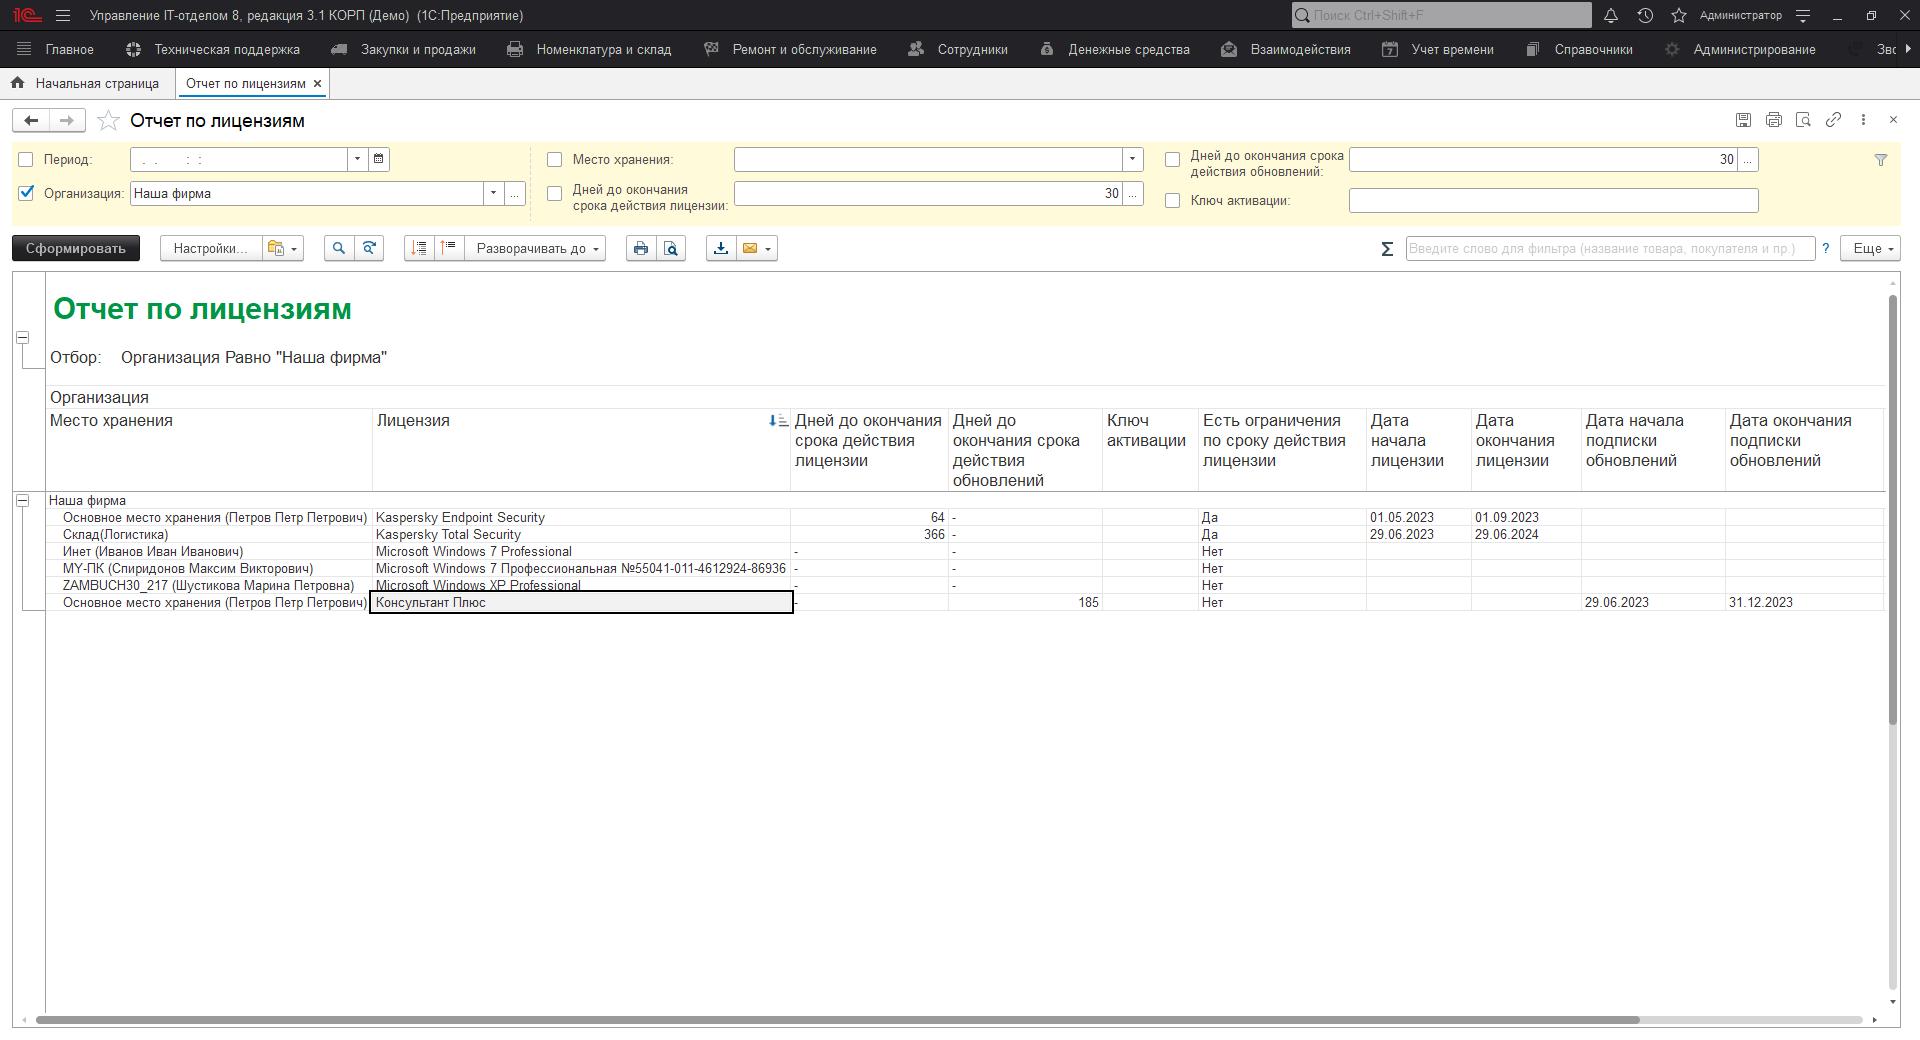This screenshot has width=1920, height=1040.
Task: Click the sum sigma icon
Action: (1387, 249)
